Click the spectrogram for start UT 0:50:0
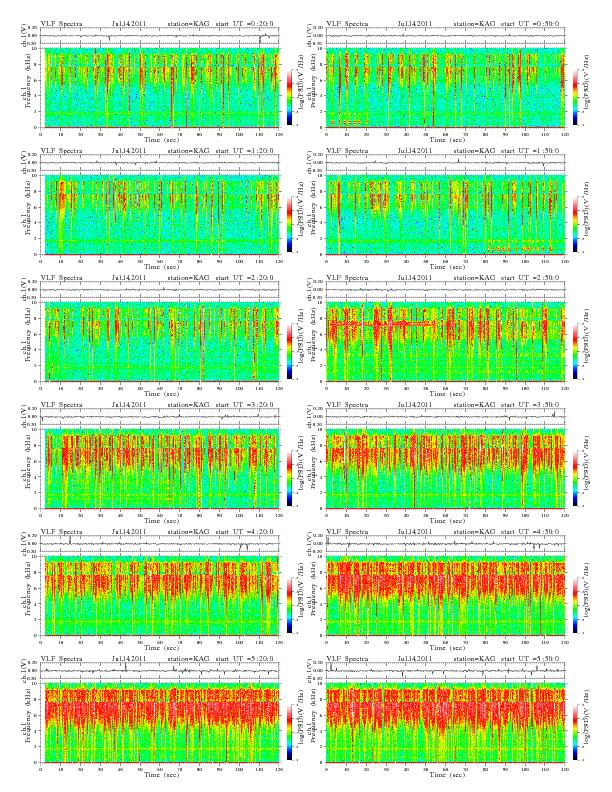 click(445, 88)
